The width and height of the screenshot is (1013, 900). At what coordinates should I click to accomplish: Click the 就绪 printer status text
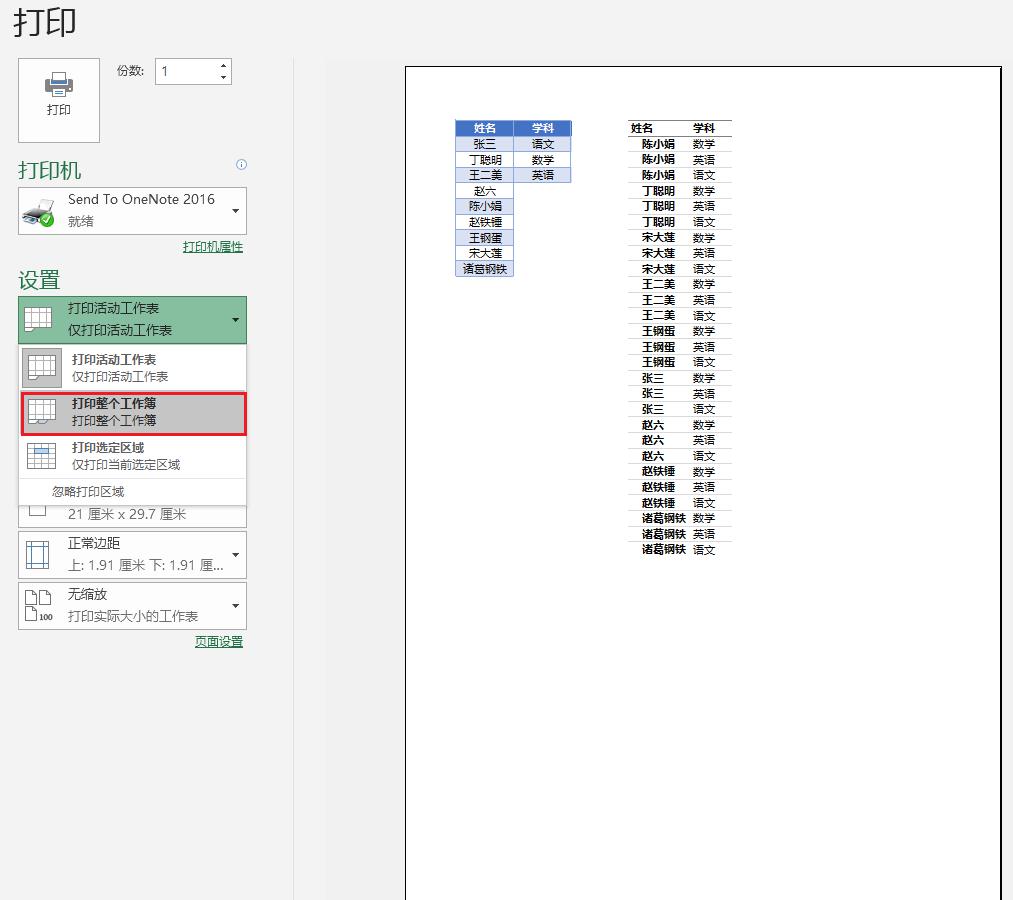point(81,222)
